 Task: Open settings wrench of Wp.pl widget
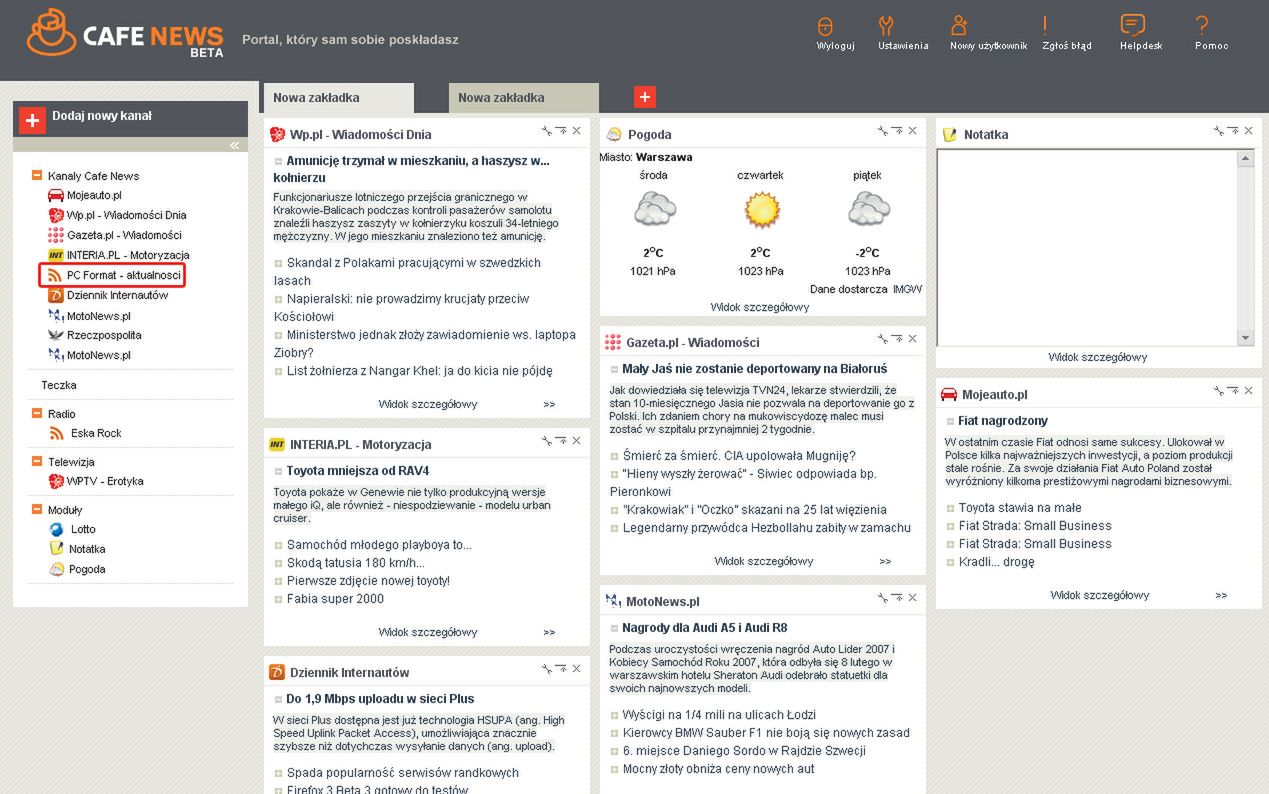click(547, 131)
